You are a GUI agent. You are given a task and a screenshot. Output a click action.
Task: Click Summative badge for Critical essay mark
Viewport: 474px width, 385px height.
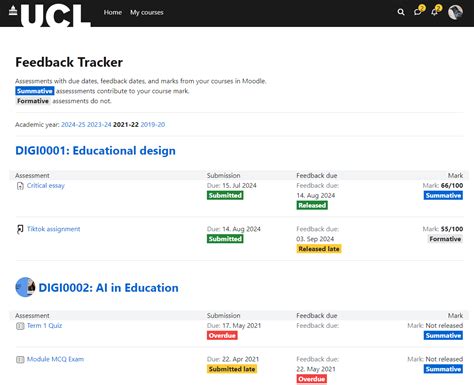pos(443,195)
